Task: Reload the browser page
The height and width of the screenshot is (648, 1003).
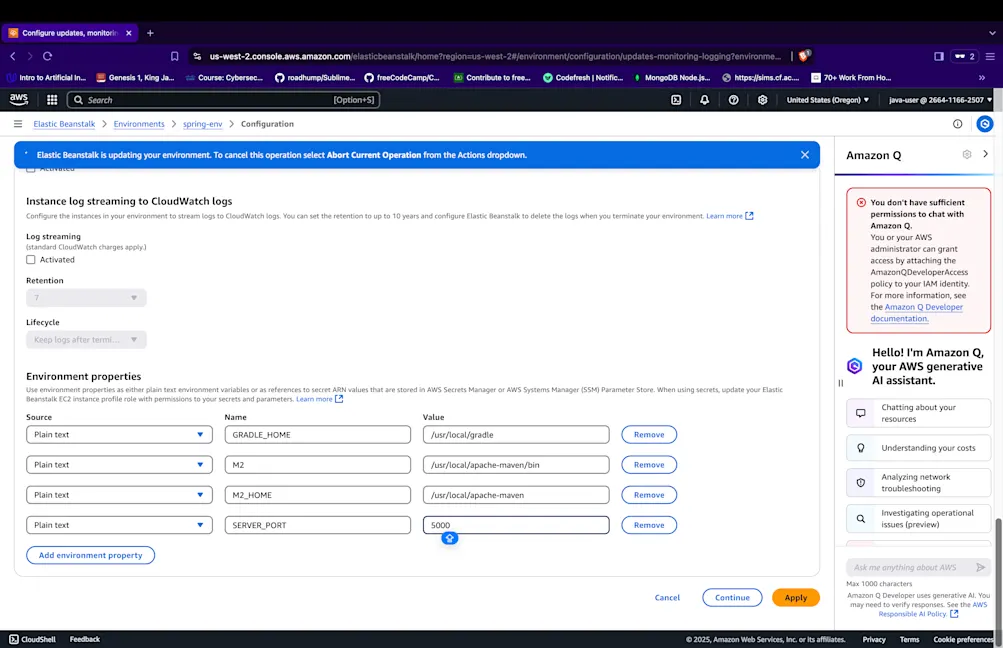Action: 47,56
